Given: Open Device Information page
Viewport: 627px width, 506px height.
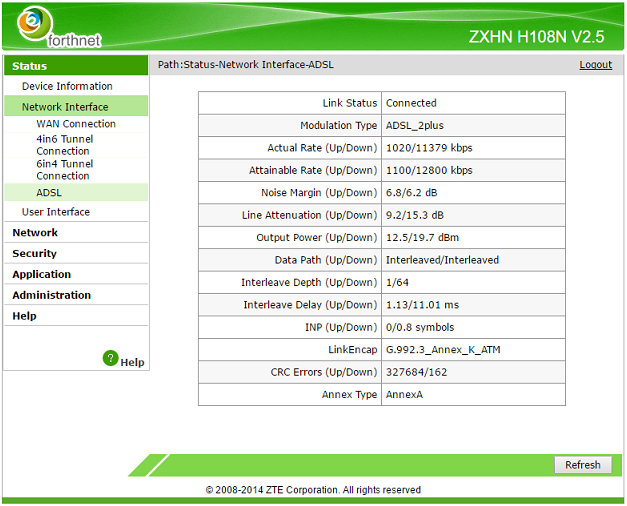Looking at the screenshot, I should point(67,86).
